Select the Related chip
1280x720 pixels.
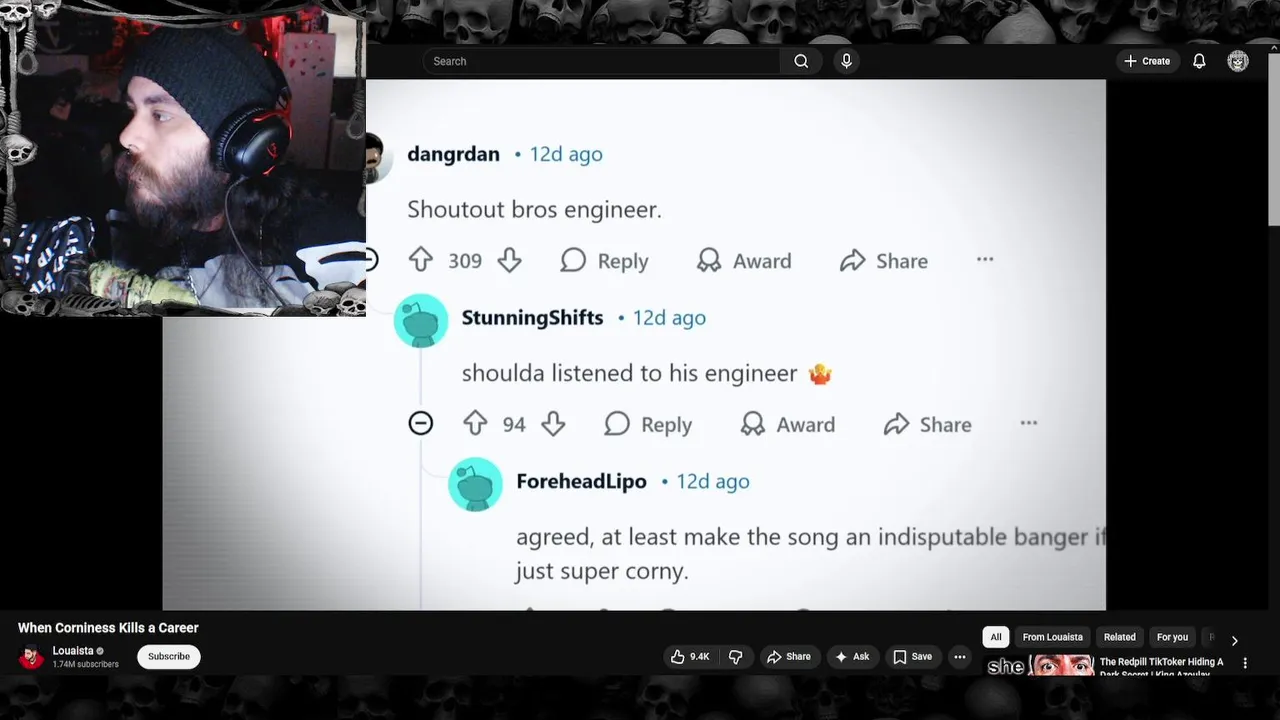click(x=1119, y=637)
